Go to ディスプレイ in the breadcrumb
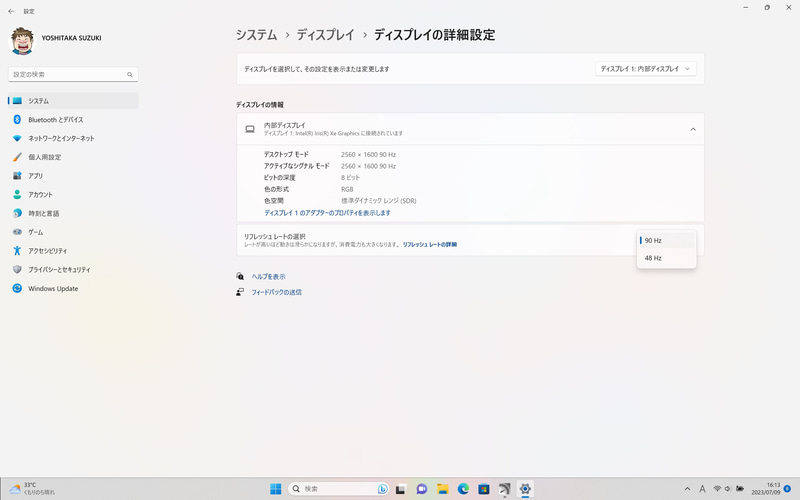Viewport: 800px width, 500px height. coord(325,35)
